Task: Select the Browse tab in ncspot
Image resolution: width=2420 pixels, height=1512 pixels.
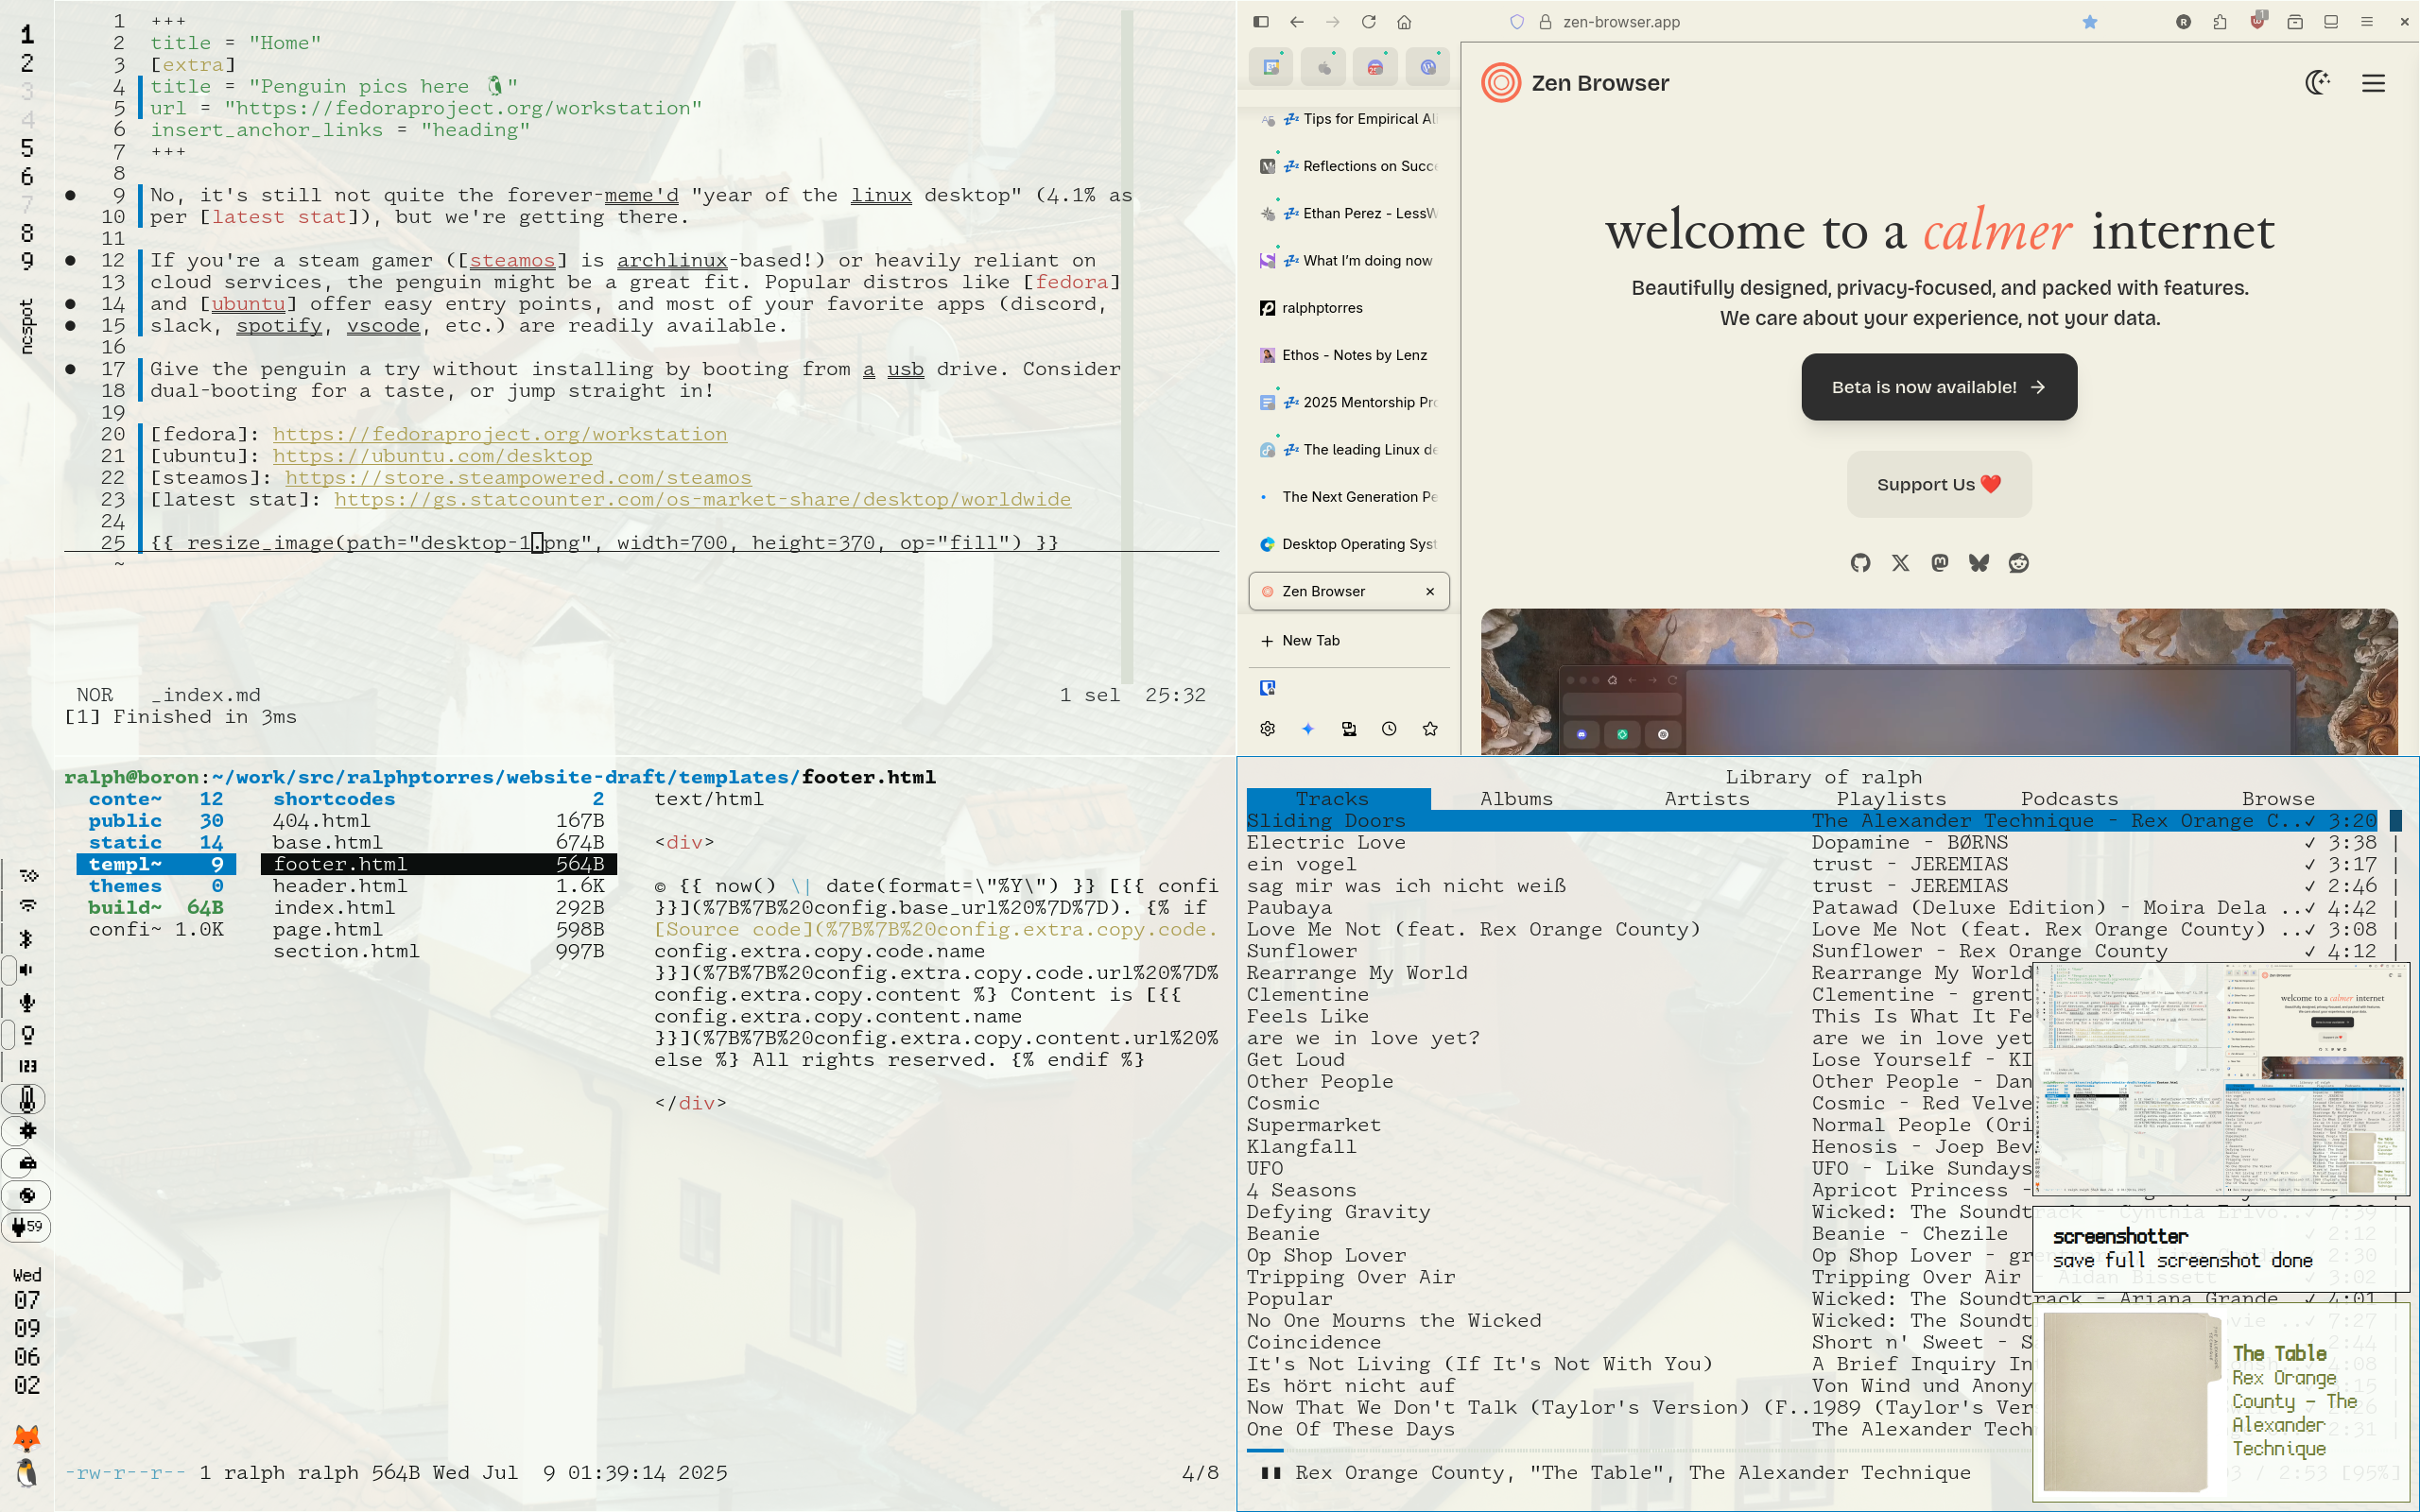Action: point(2278,799)
